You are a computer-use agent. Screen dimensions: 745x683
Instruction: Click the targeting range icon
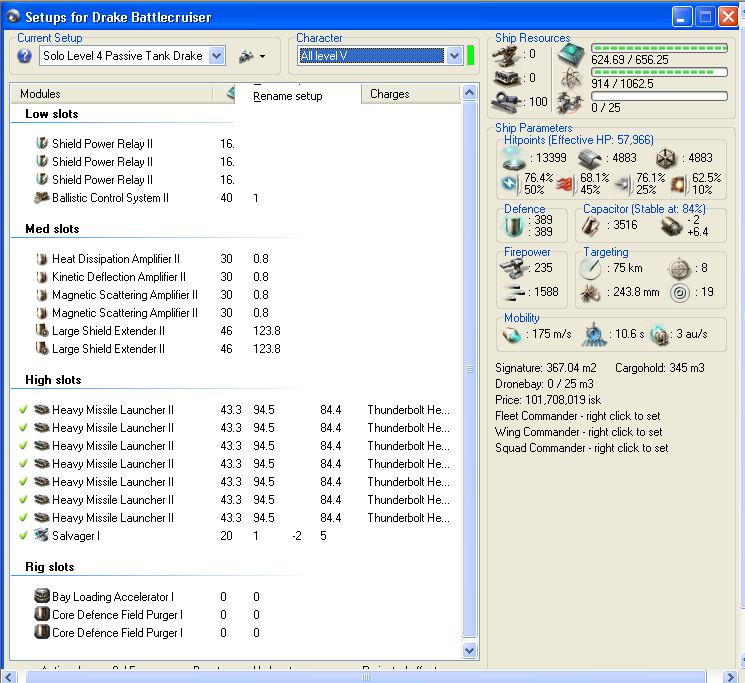591,269
